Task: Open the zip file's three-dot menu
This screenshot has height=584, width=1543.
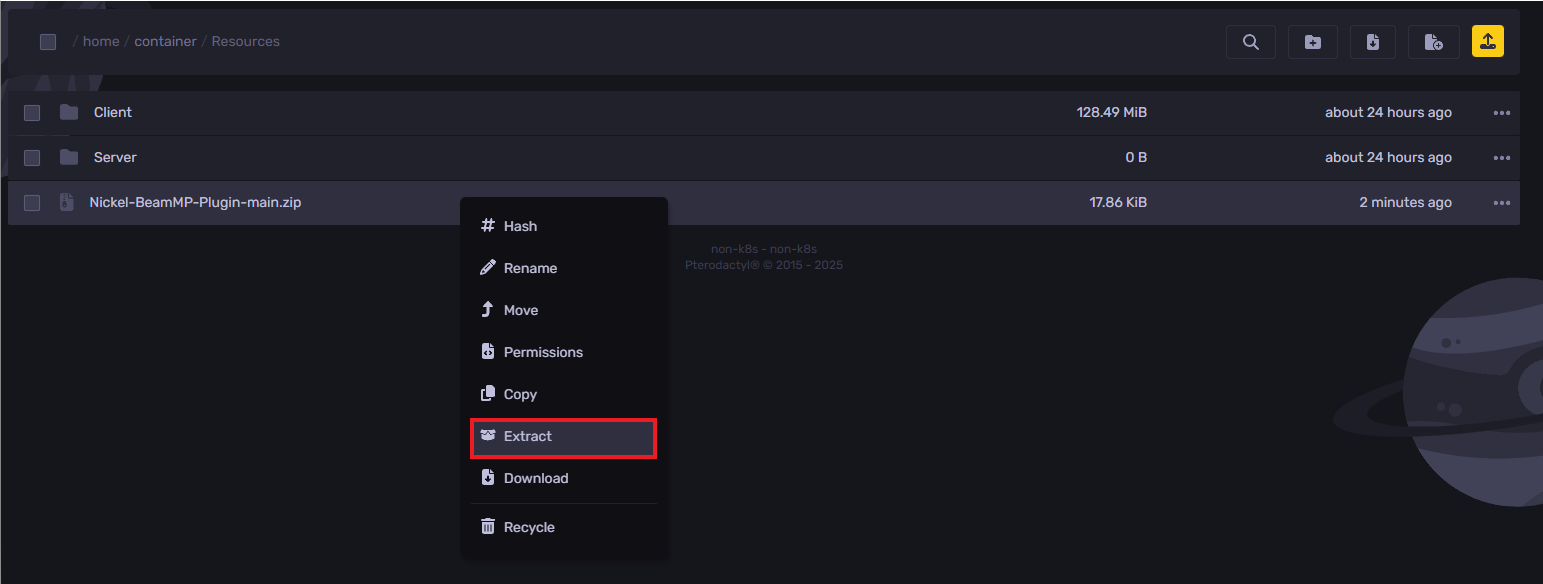Action: 1501,203
